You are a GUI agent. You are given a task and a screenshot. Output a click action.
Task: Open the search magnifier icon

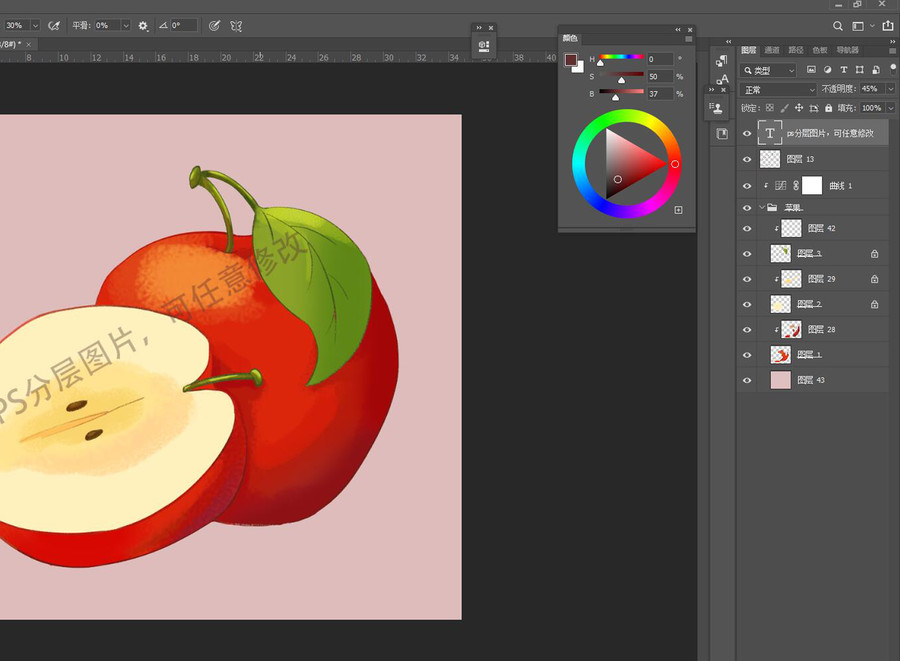coord(838,26)
